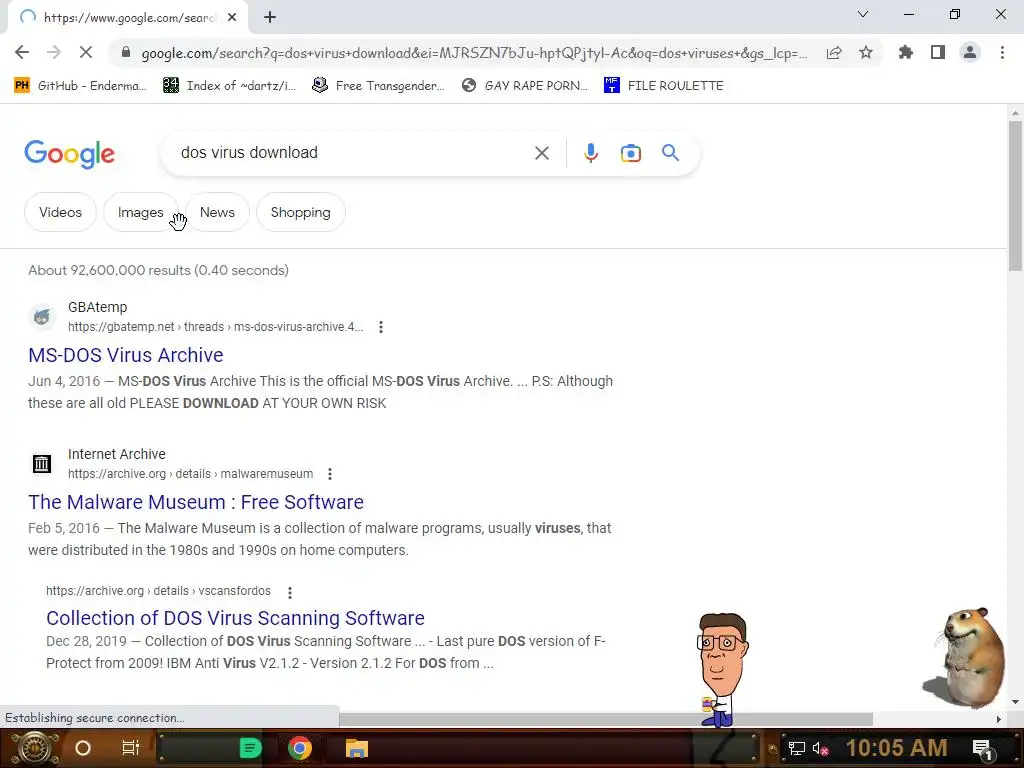Share this page from address bar
Viewport: 1024px width, 768px height.
tap(834, 53)
